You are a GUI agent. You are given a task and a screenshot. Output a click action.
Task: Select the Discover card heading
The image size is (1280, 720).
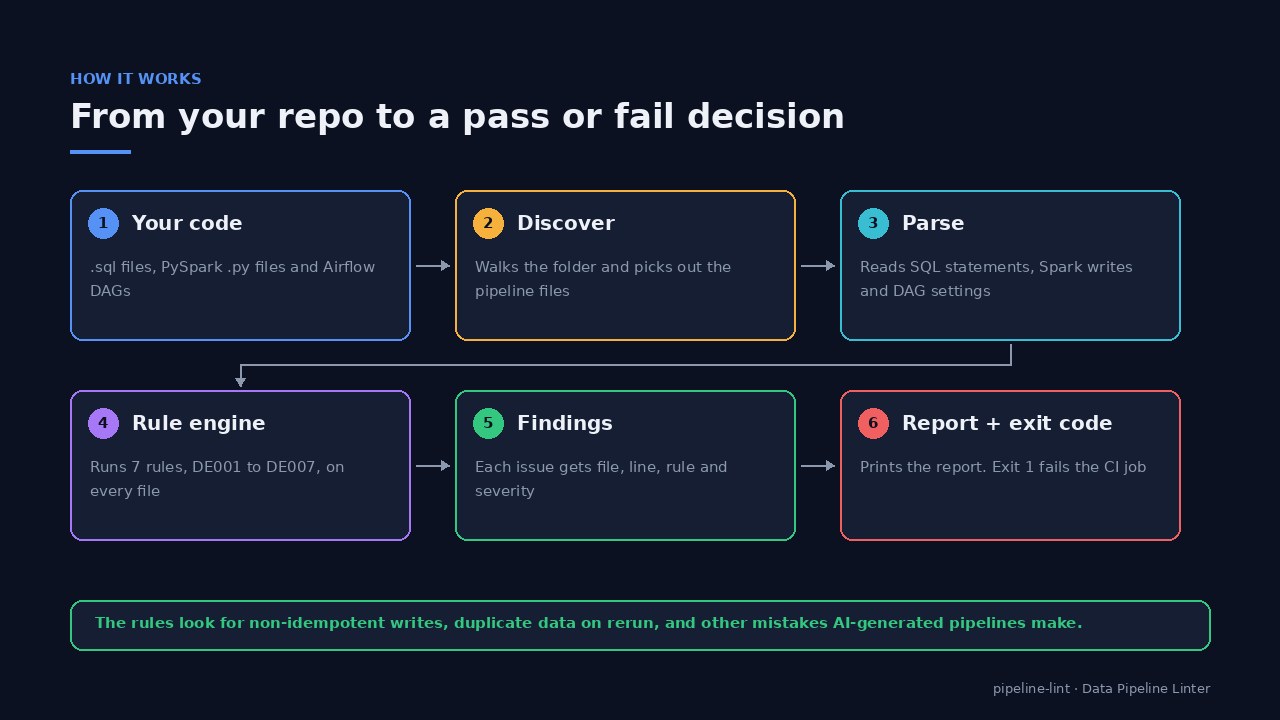(566, 223)
